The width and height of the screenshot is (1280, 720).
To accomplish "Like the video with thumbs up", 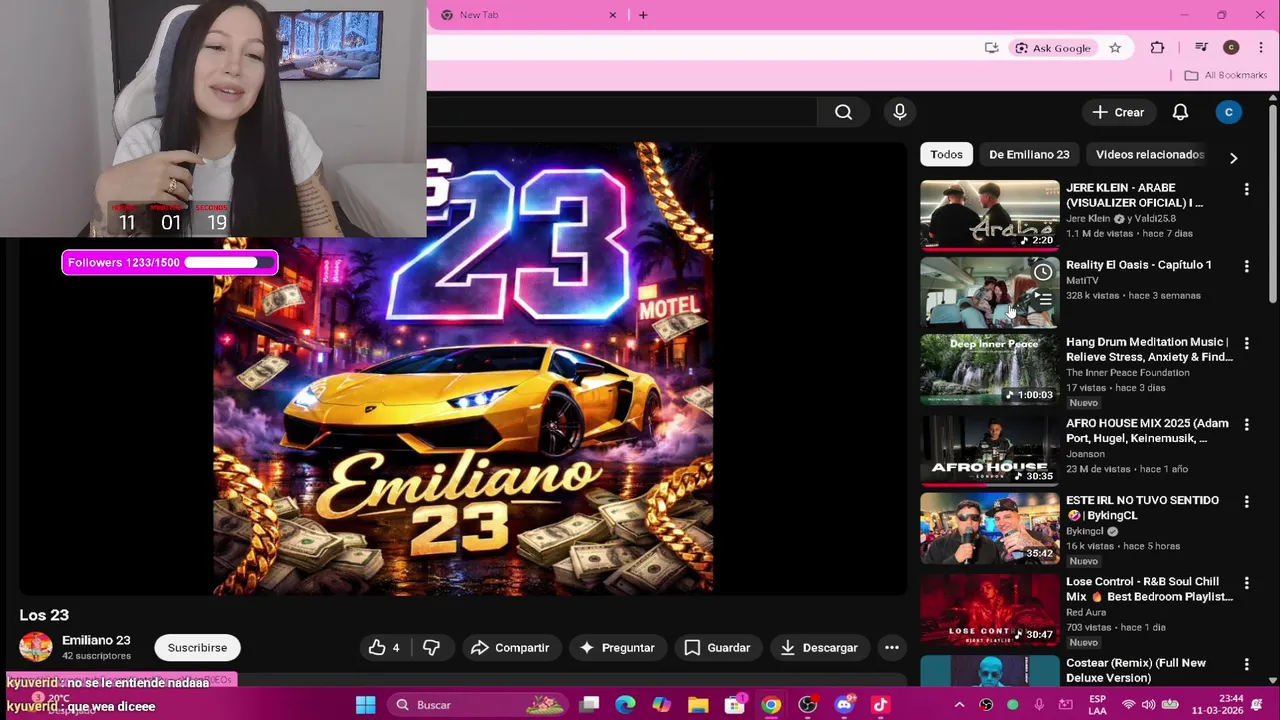I will click(385, 648).
